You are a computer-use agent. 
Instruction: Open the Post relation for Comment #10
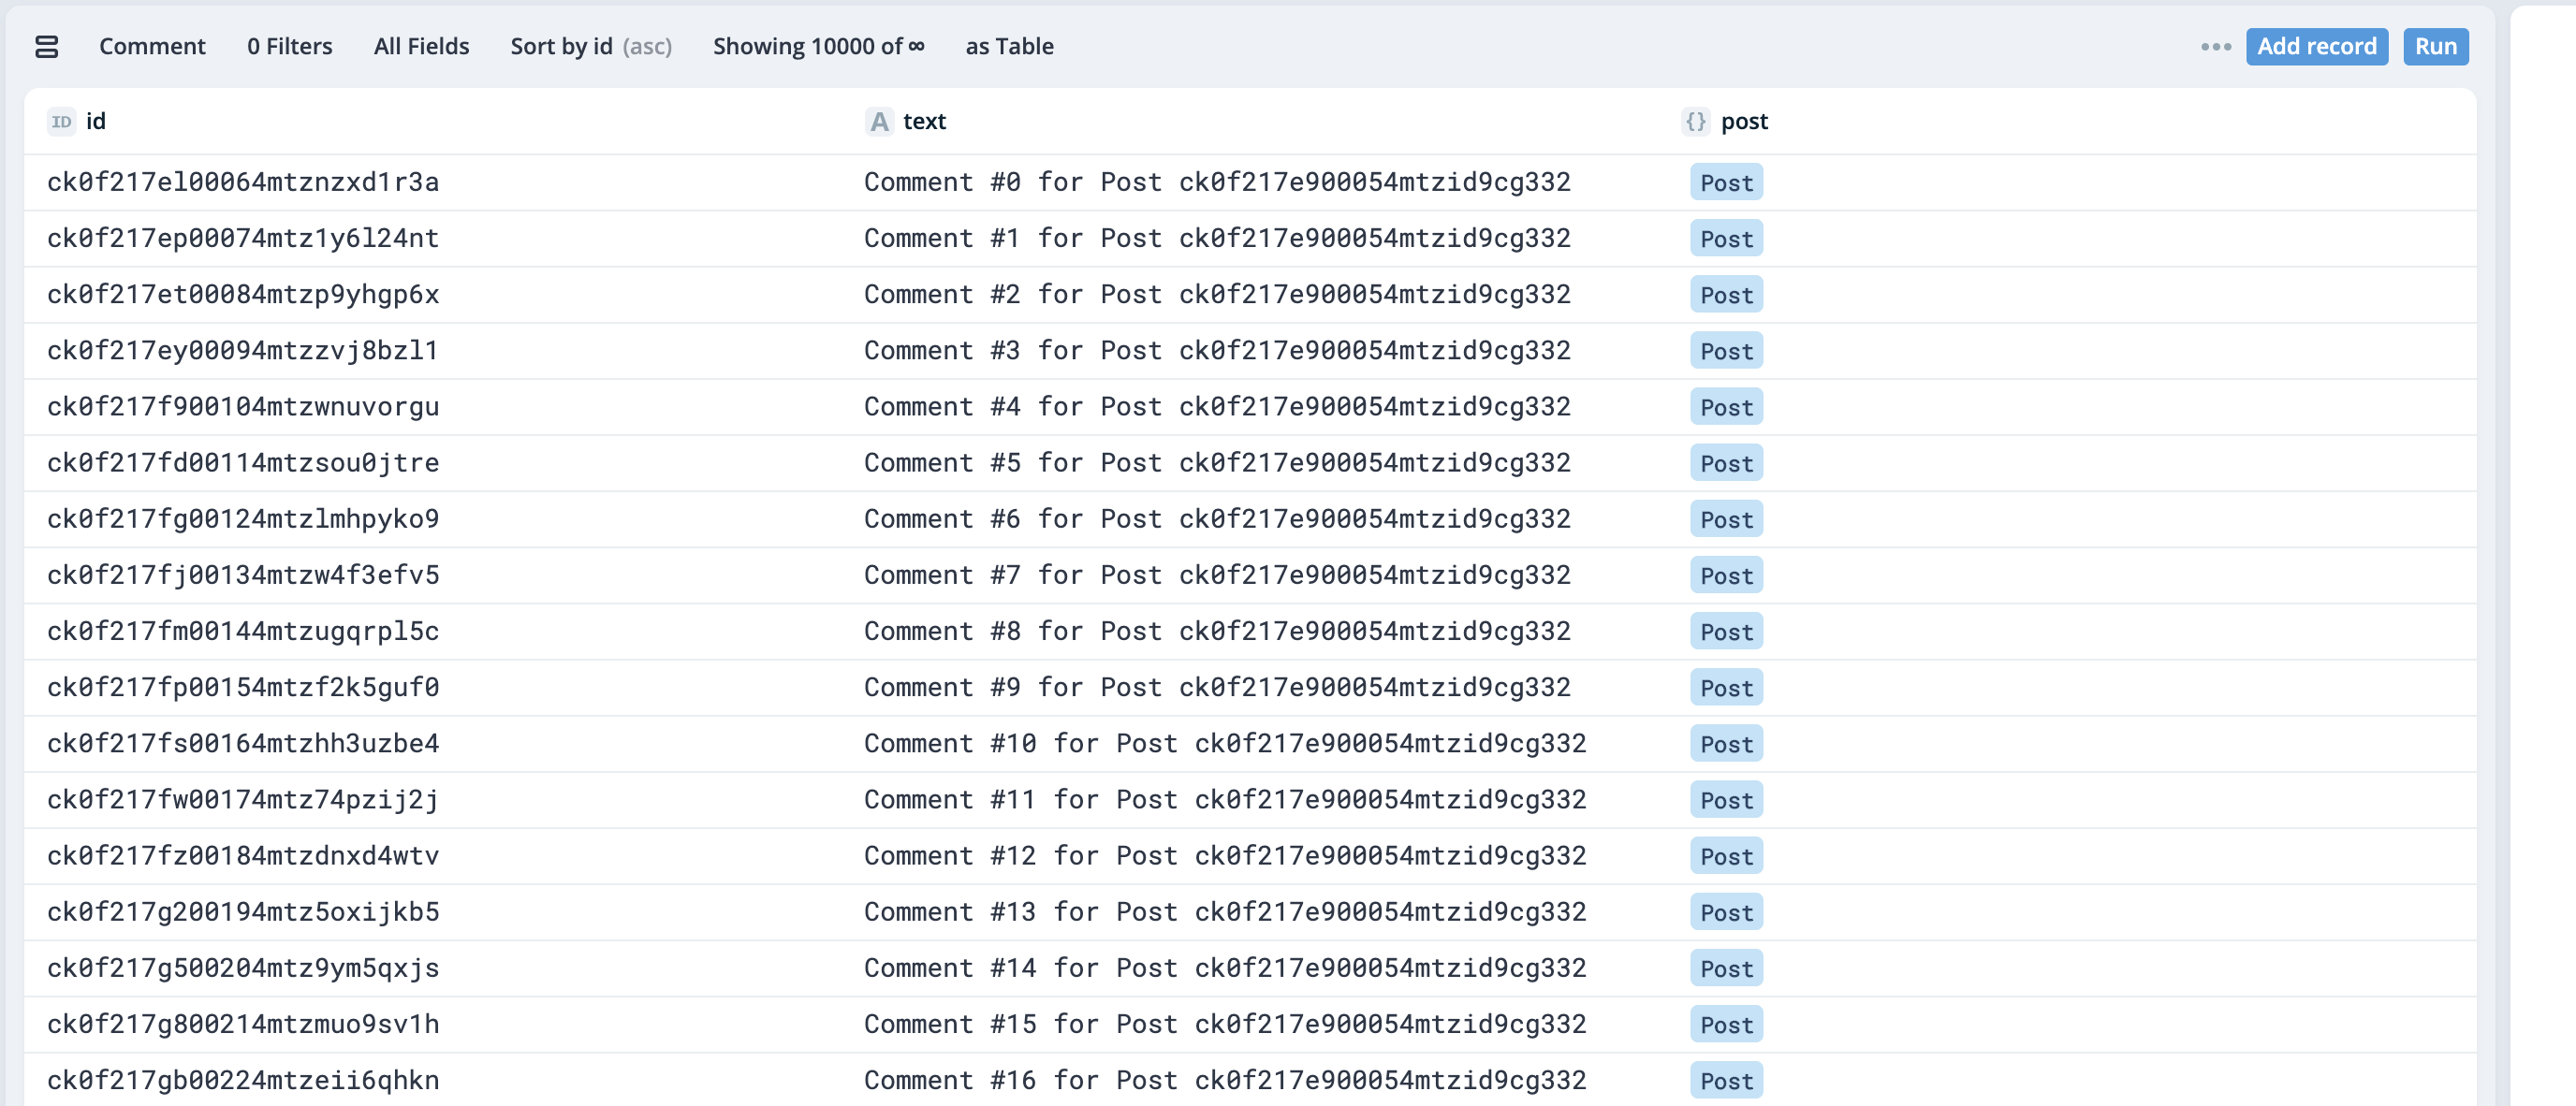click(x=1726, y=743)
